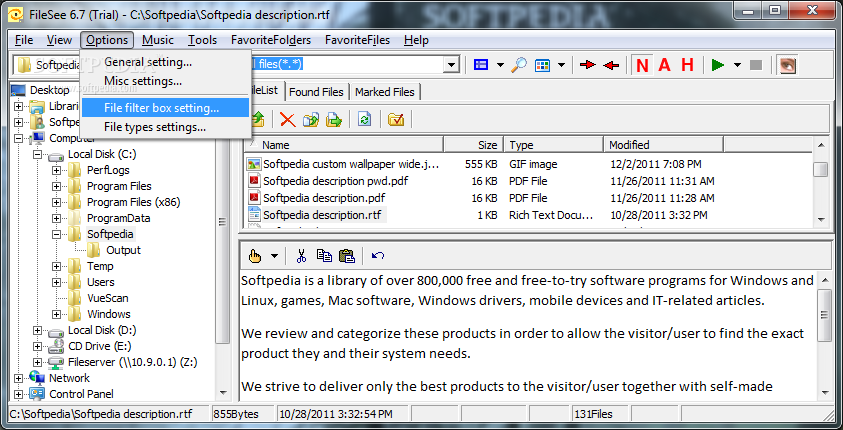Viewport: 843px width, 430px height.
Task: Select the hand tool in preview toolbar
Action: (255, 256)
